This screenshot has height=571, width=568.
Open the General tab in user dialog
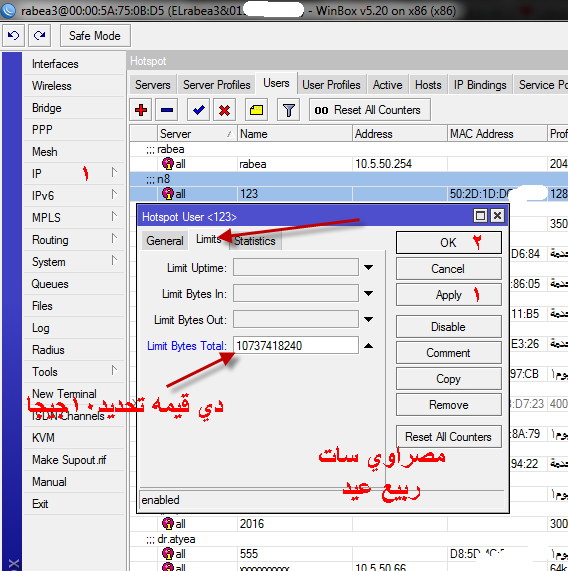(x=165, y=241)
